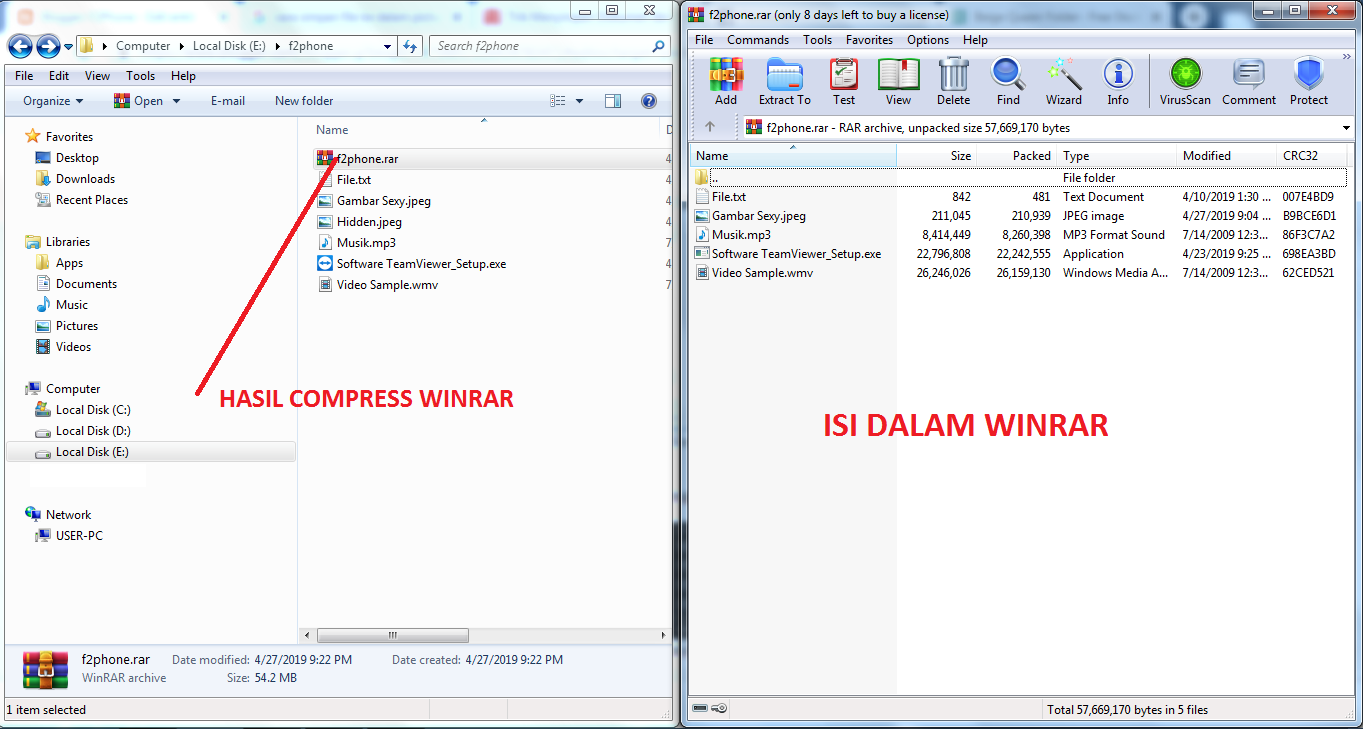Click Extract To in WinRAR toolbar
Screen dimensions: 1366x740
tap(785, 81)
